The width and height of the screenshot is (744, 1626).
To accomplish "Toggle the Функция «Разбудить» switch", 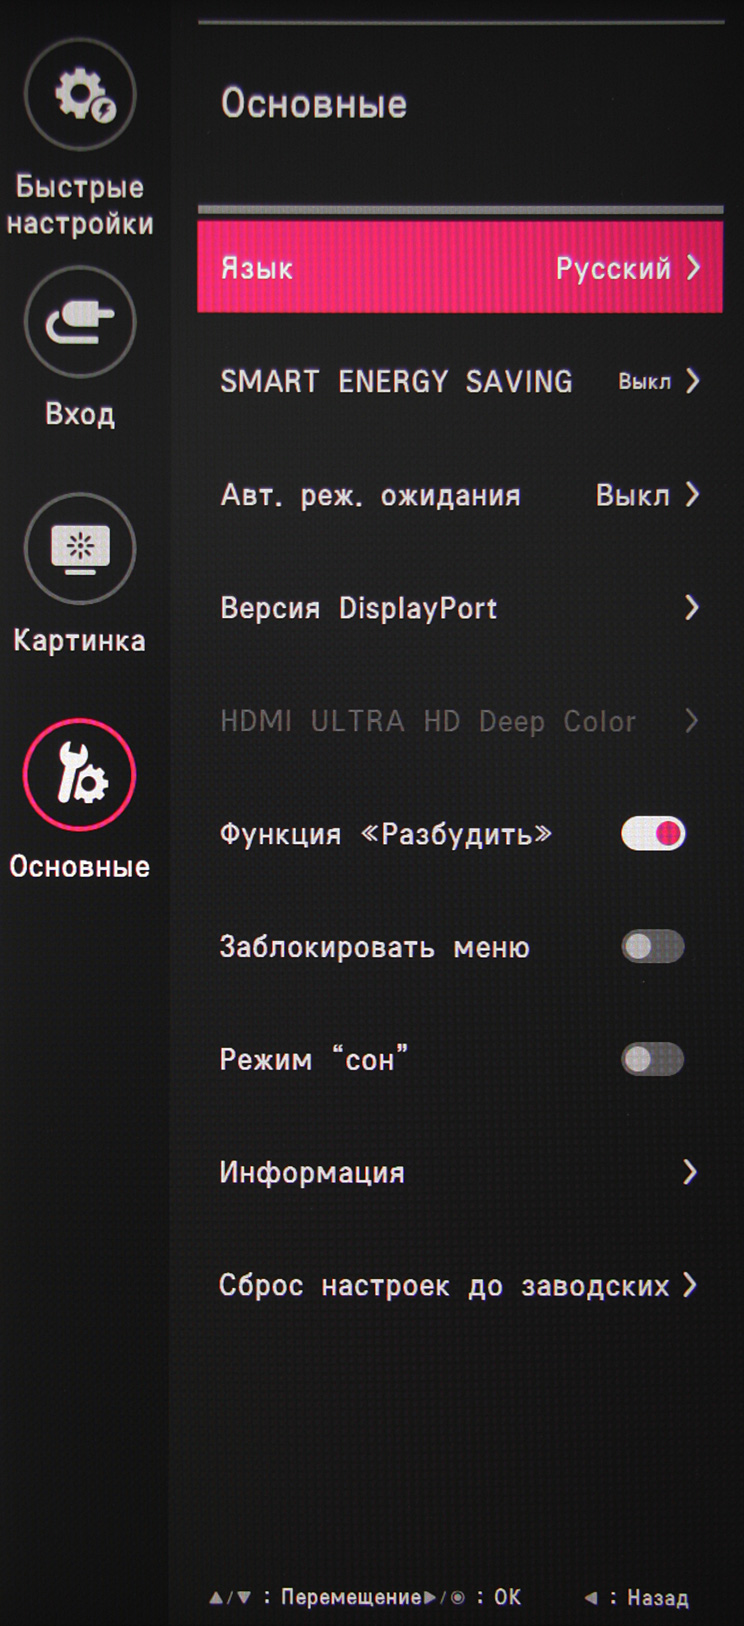I will [653, 833].
